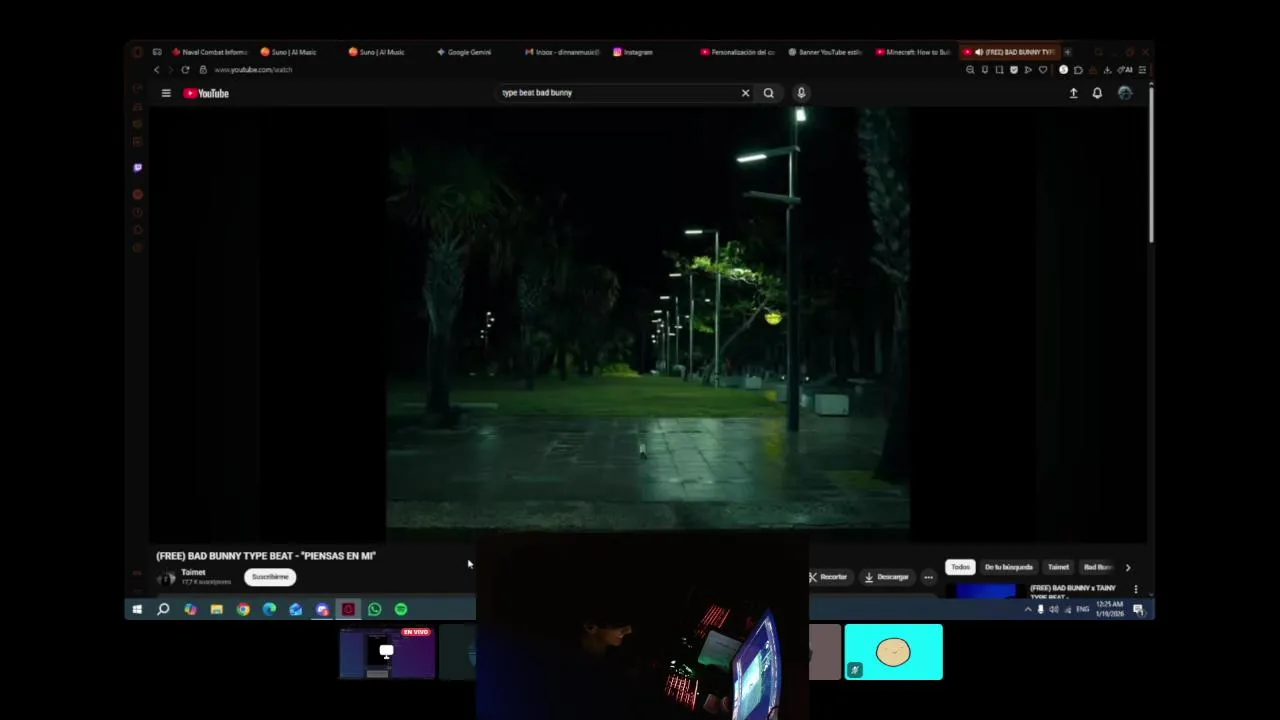
Task: Switch to first Suno AI Music tab
Action: (x=288, y=52)
